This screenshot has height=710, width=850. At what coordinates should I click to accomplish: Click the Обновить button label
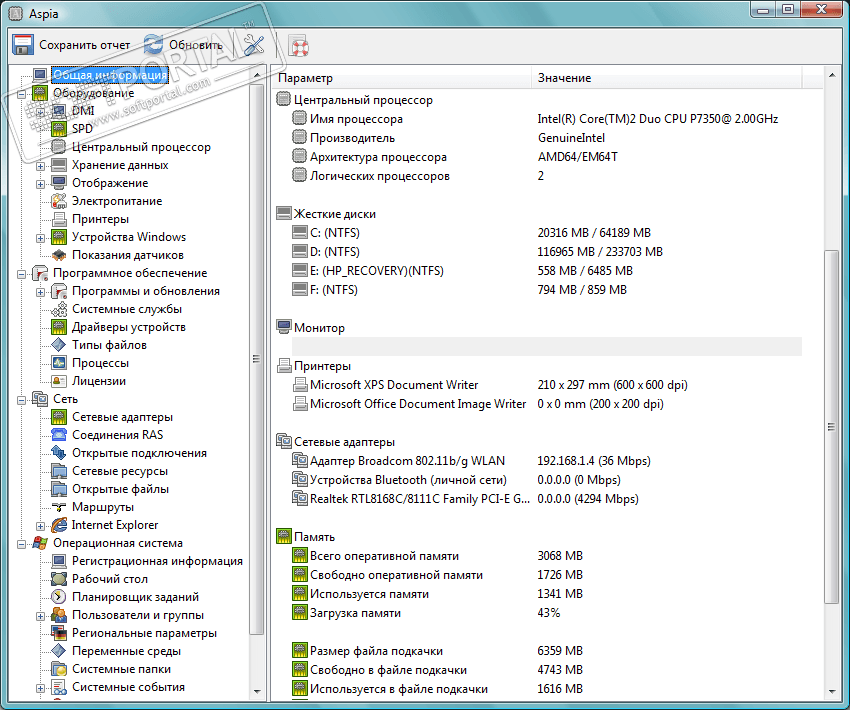pos(196,45)
